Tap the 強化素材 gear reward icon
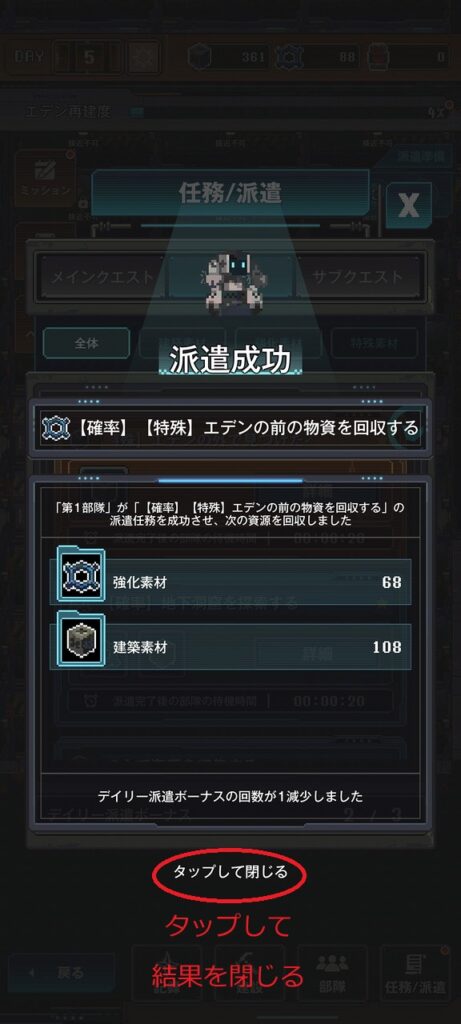This screenshot has height=1024, width=461. pyautogui.click(x=82, y=577)
